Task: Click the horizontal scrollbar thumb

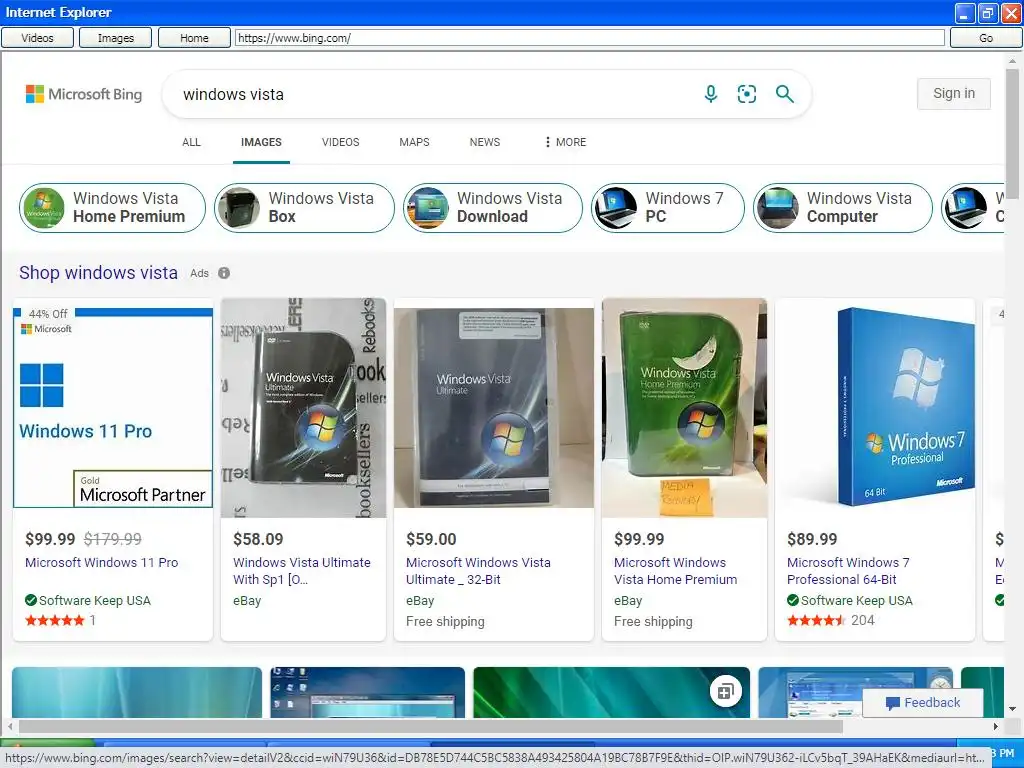Action: (x=431, y=726)
